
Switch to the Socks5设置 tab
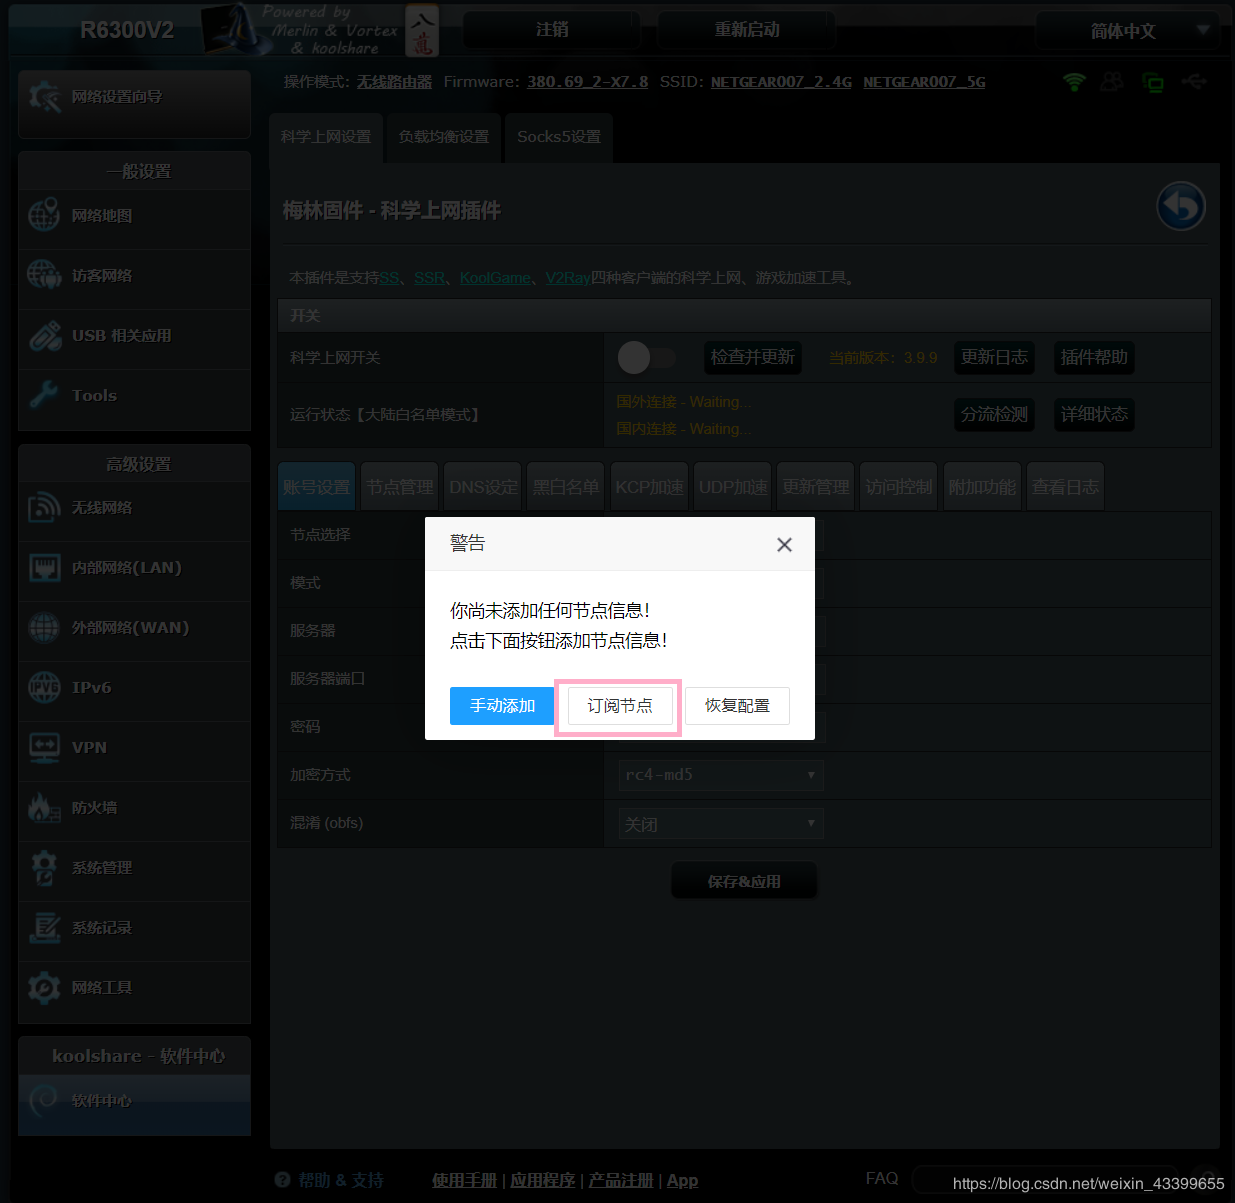click(x=557, y=137)
